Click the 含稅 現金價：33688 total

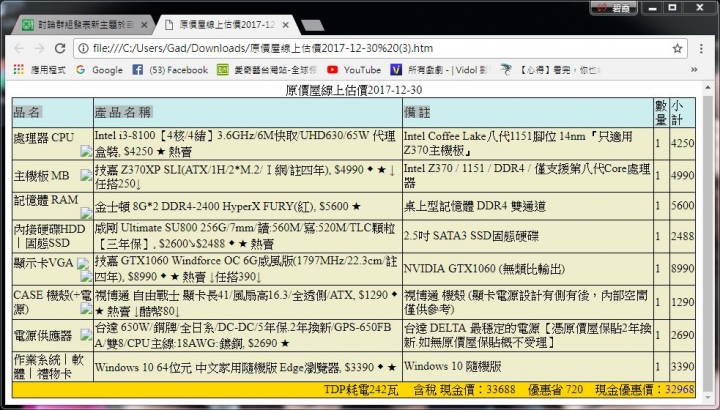pyautogui.click(x=464, y=390)
